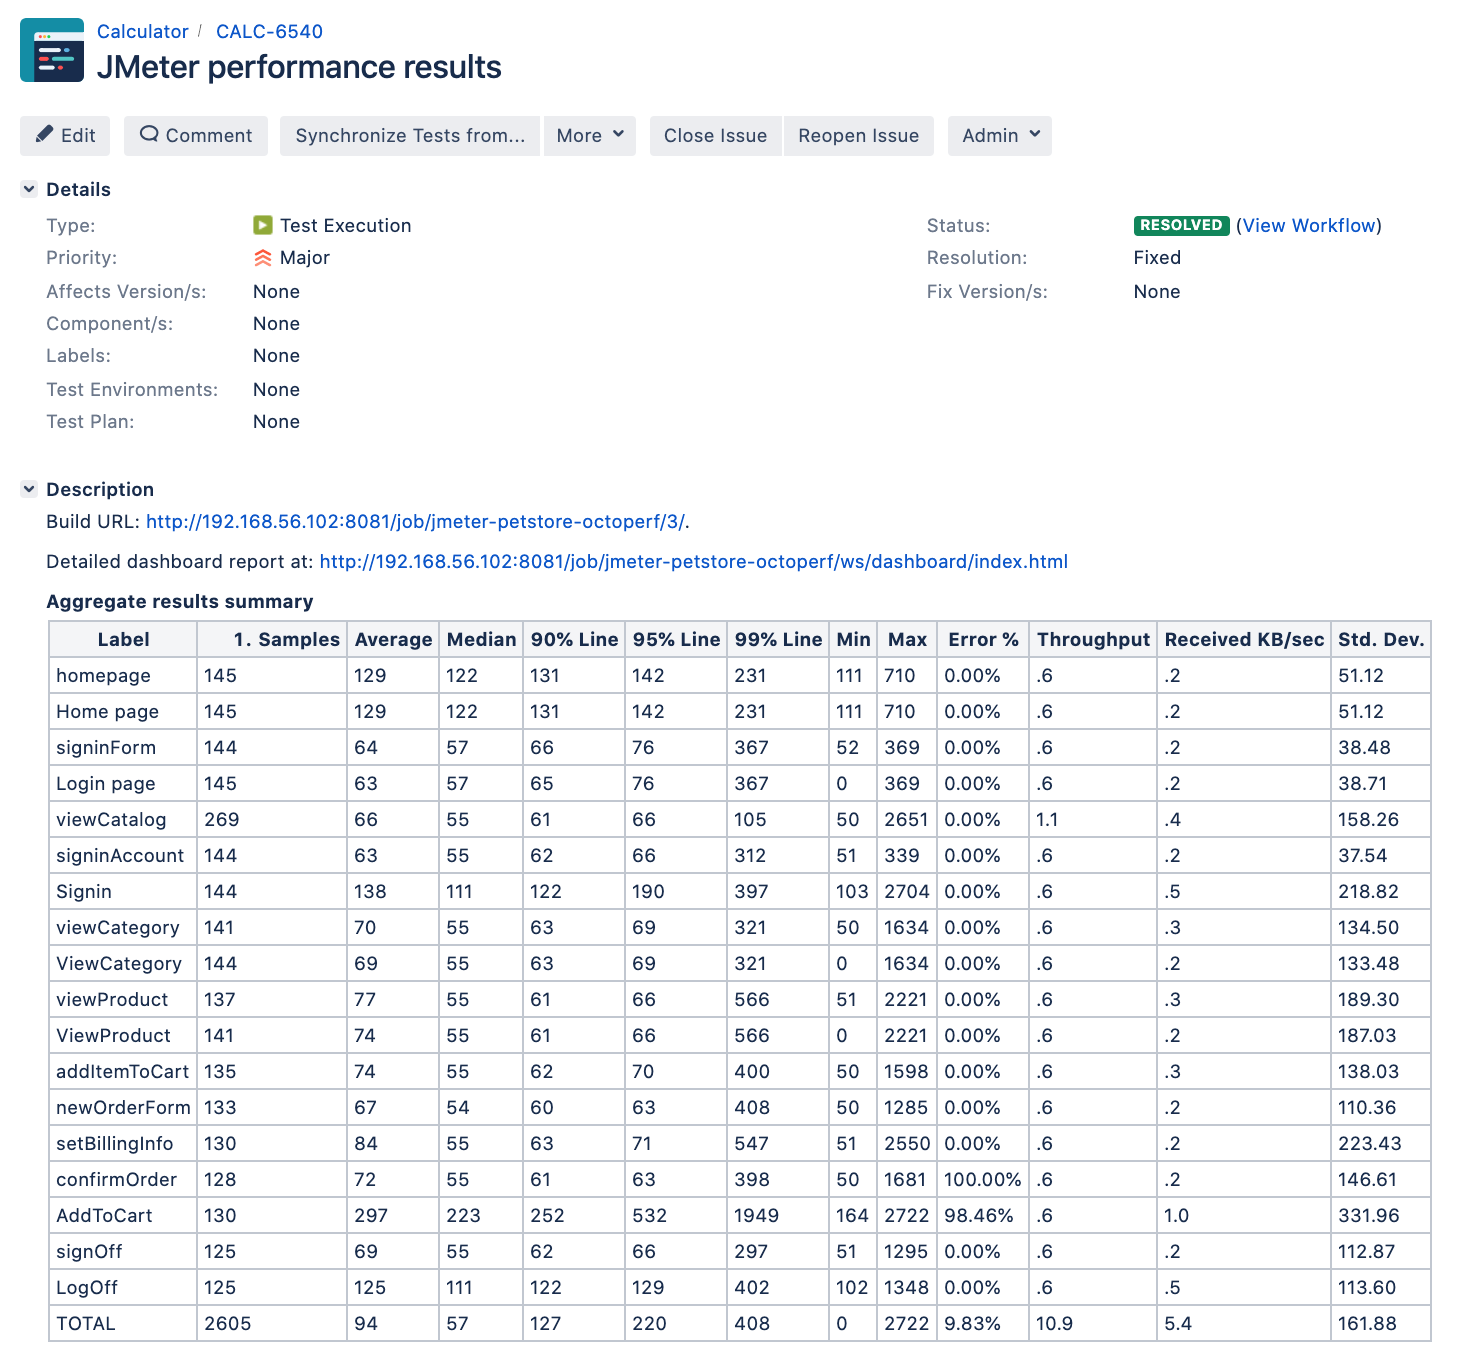The width and height of the screenshot is (1484, 1364).
Task: Click the 99% Line column header
Action: click(x=778, y=640)
